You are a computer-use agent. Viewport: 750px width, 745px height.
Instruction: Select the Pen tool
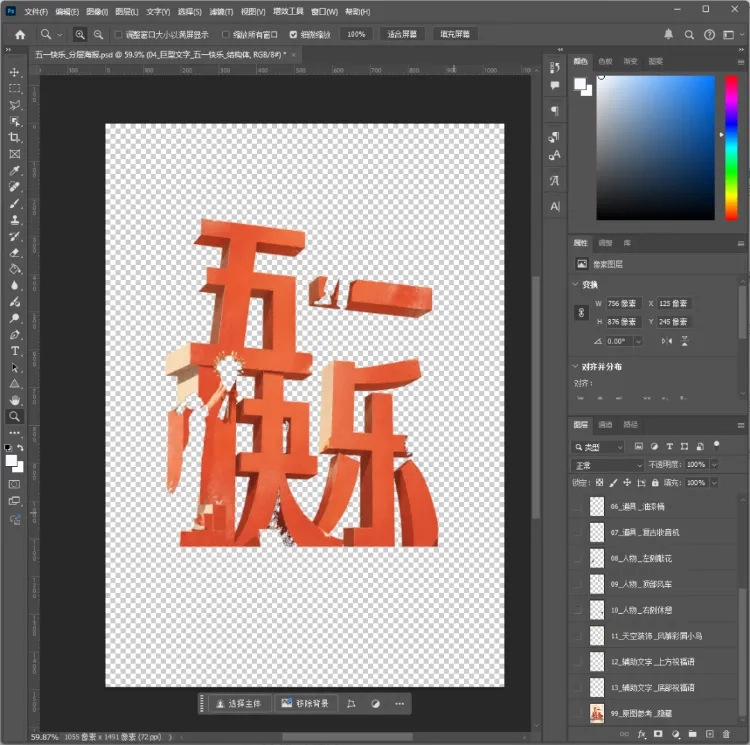(x=14, y=335)
